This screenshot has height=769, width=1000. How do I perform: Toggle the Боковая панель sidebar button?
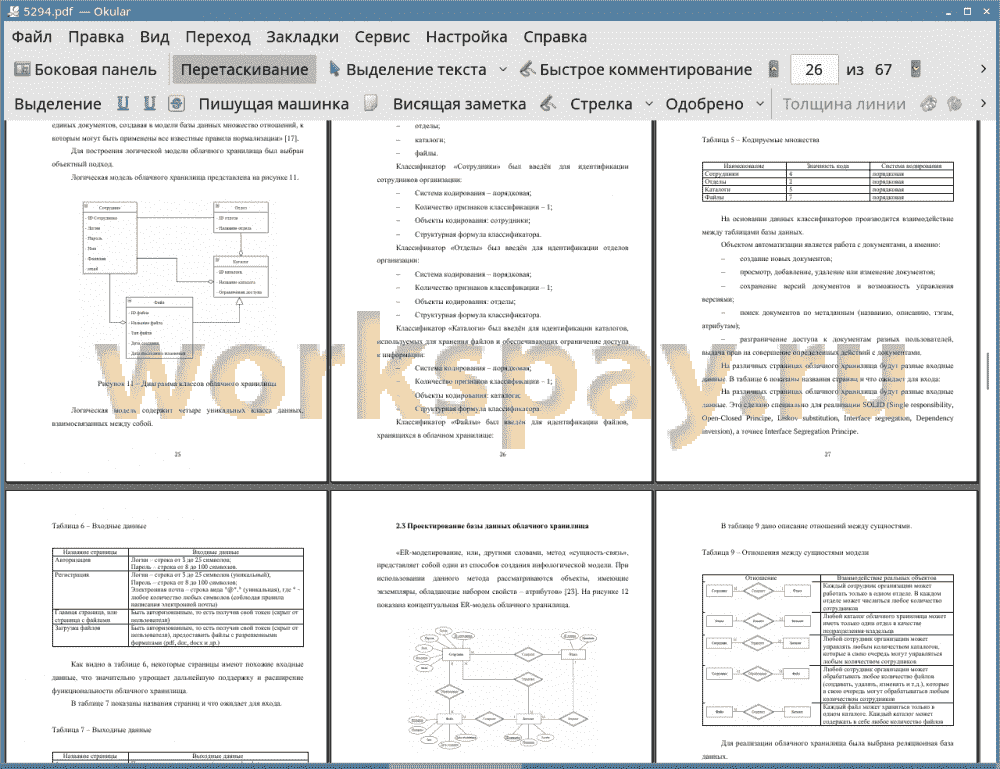point(85,70)
